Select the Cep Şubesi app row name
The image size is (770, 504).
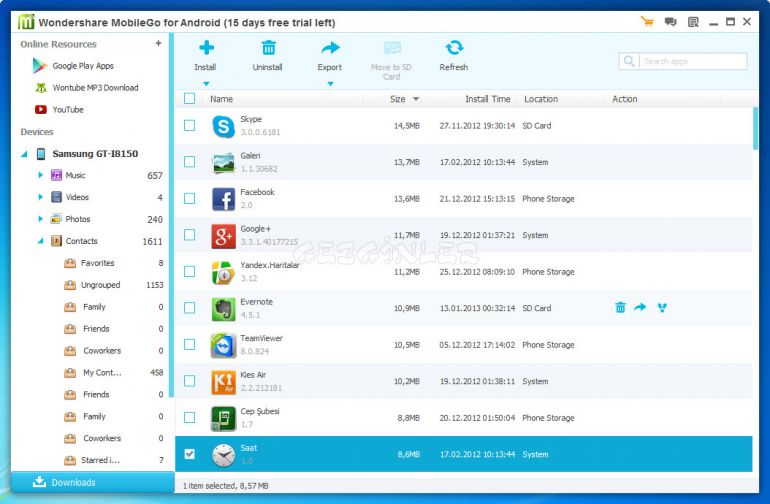click(x=260, y=411)
